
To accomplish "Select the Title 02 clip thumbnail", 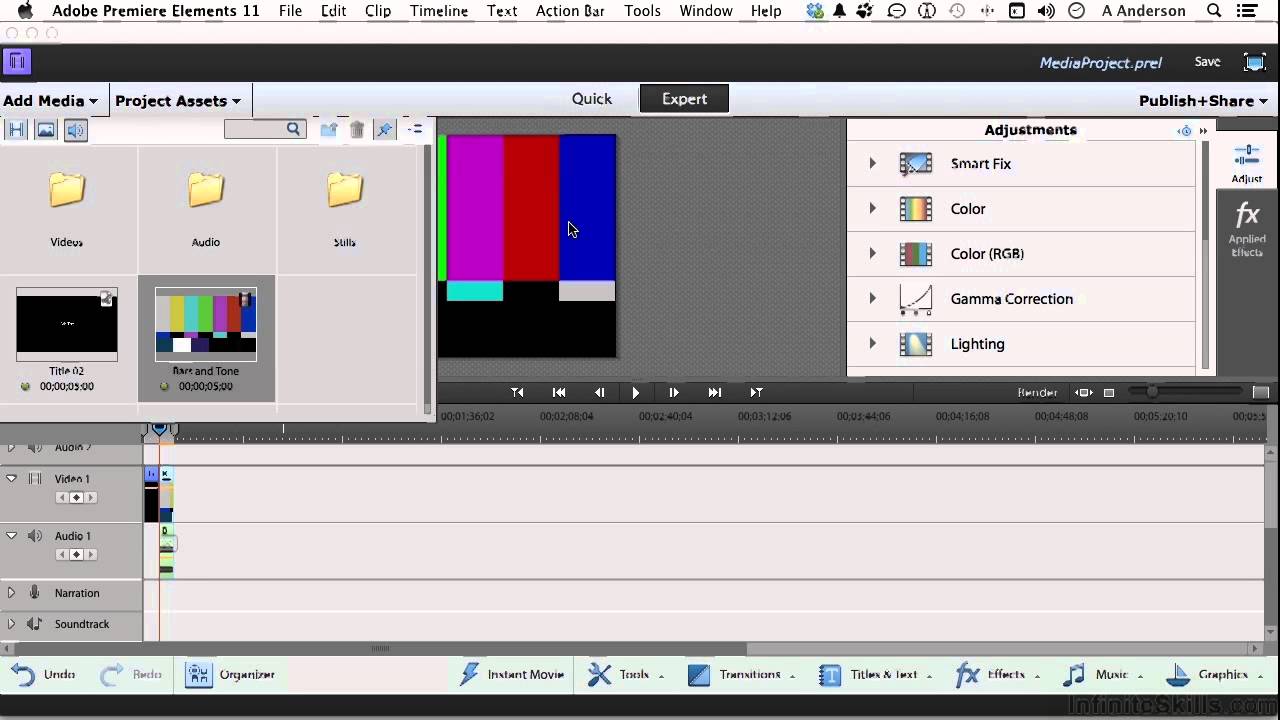I will click(67, 324).
